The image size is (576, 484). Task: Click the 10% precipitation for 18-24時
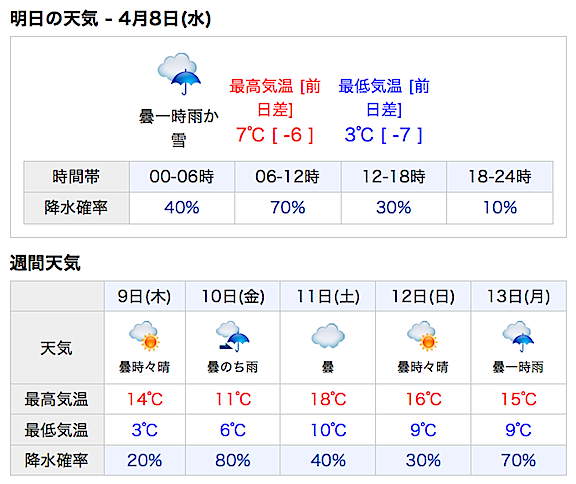(500, 207)
